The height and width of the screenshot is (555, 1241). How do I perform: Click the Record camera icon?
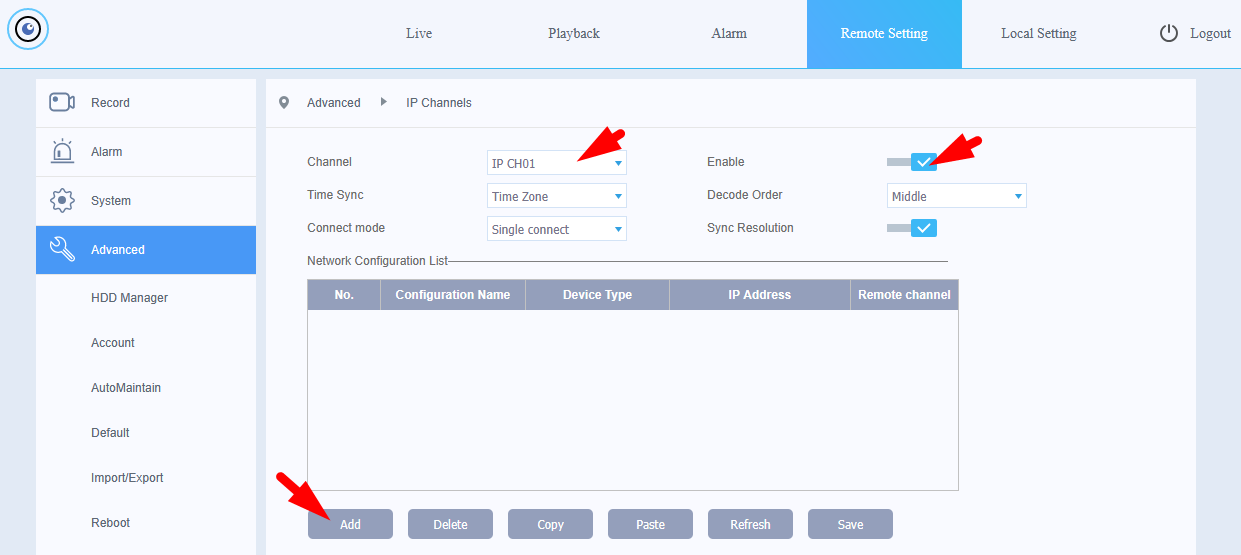62,102
